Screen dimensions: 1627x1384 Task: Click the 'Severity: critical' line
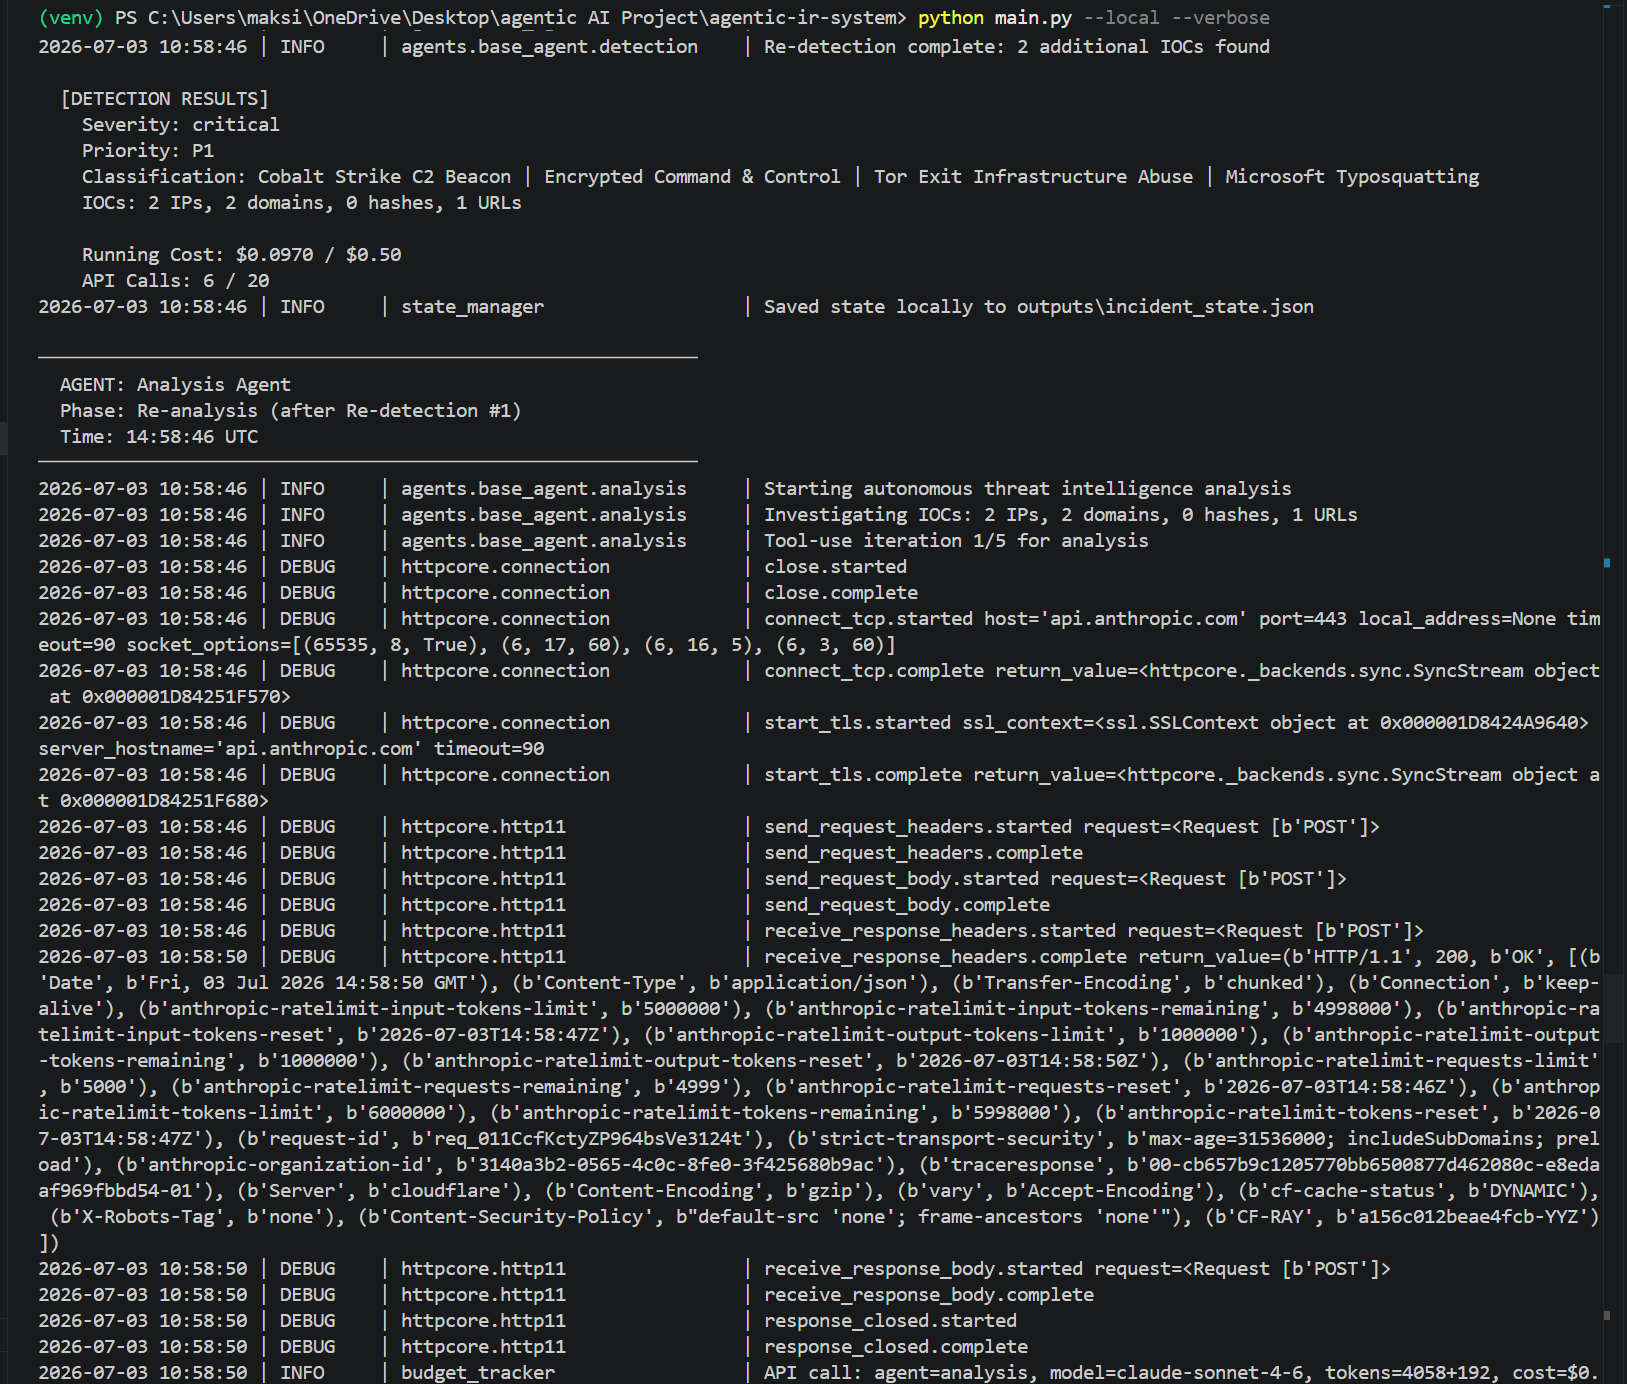coord(181,124)
